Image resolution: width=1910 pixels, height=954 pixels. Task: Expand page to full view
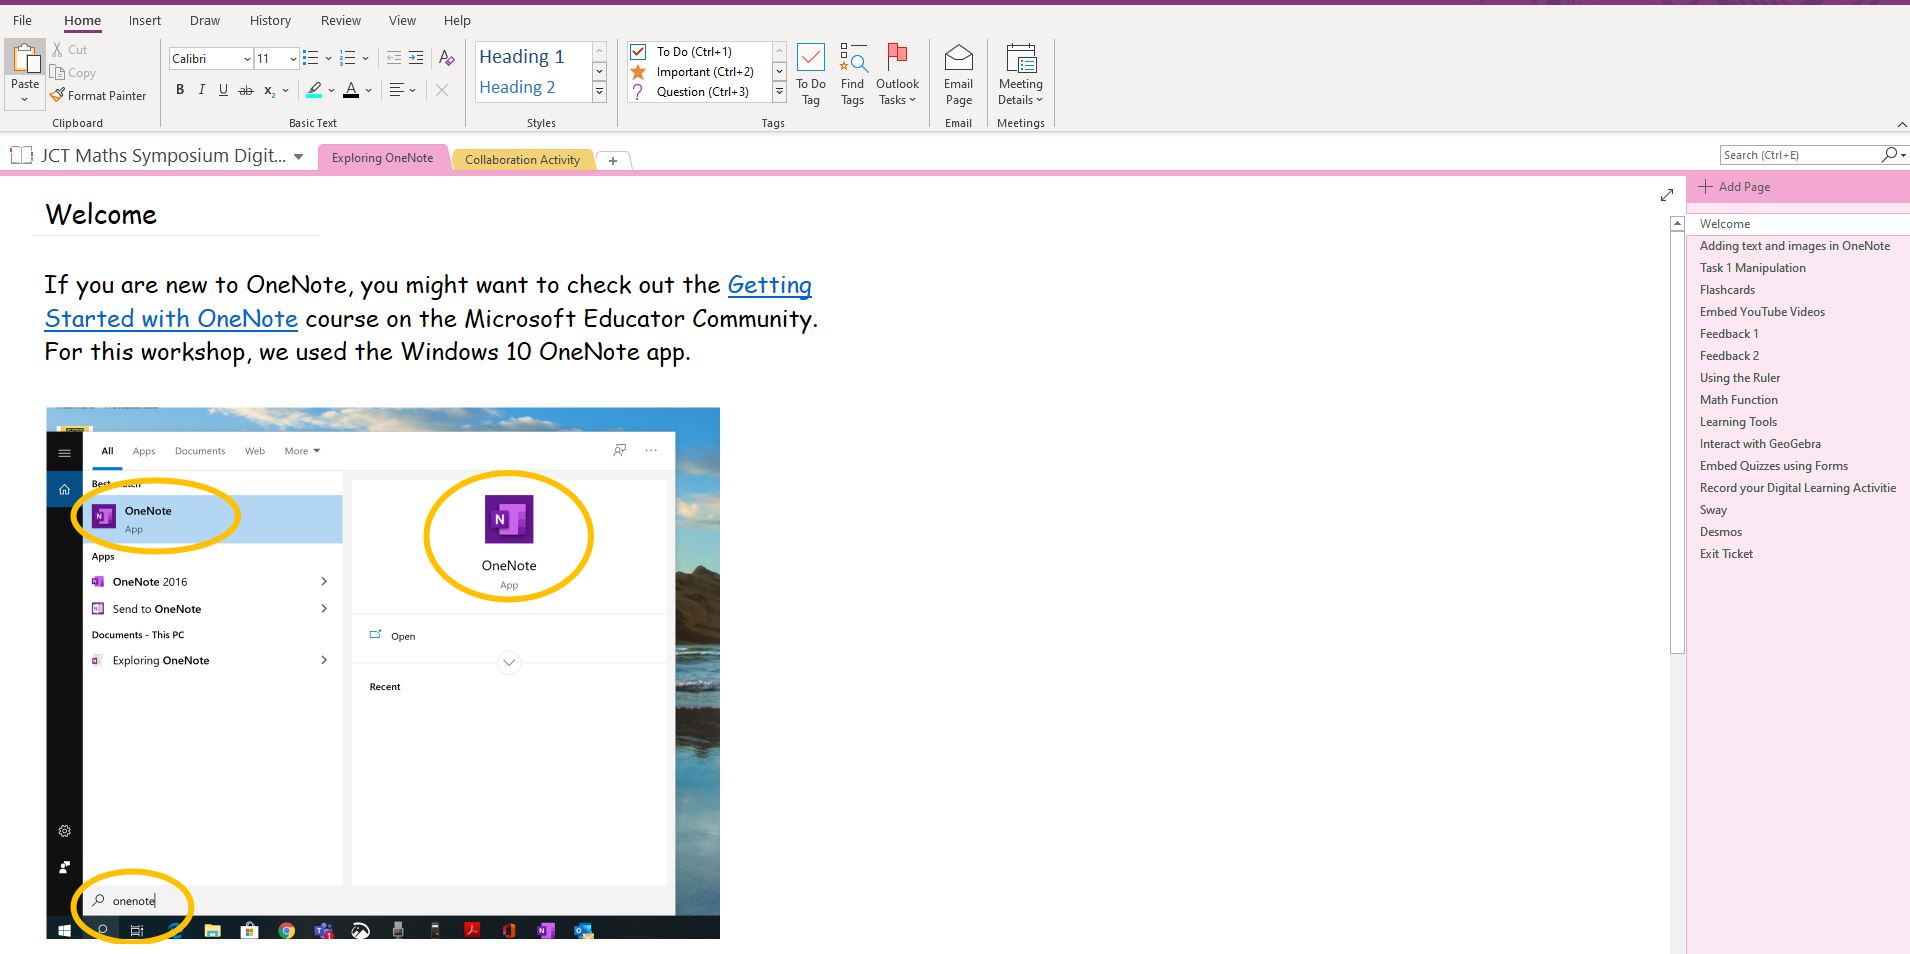click(1667, 195)
